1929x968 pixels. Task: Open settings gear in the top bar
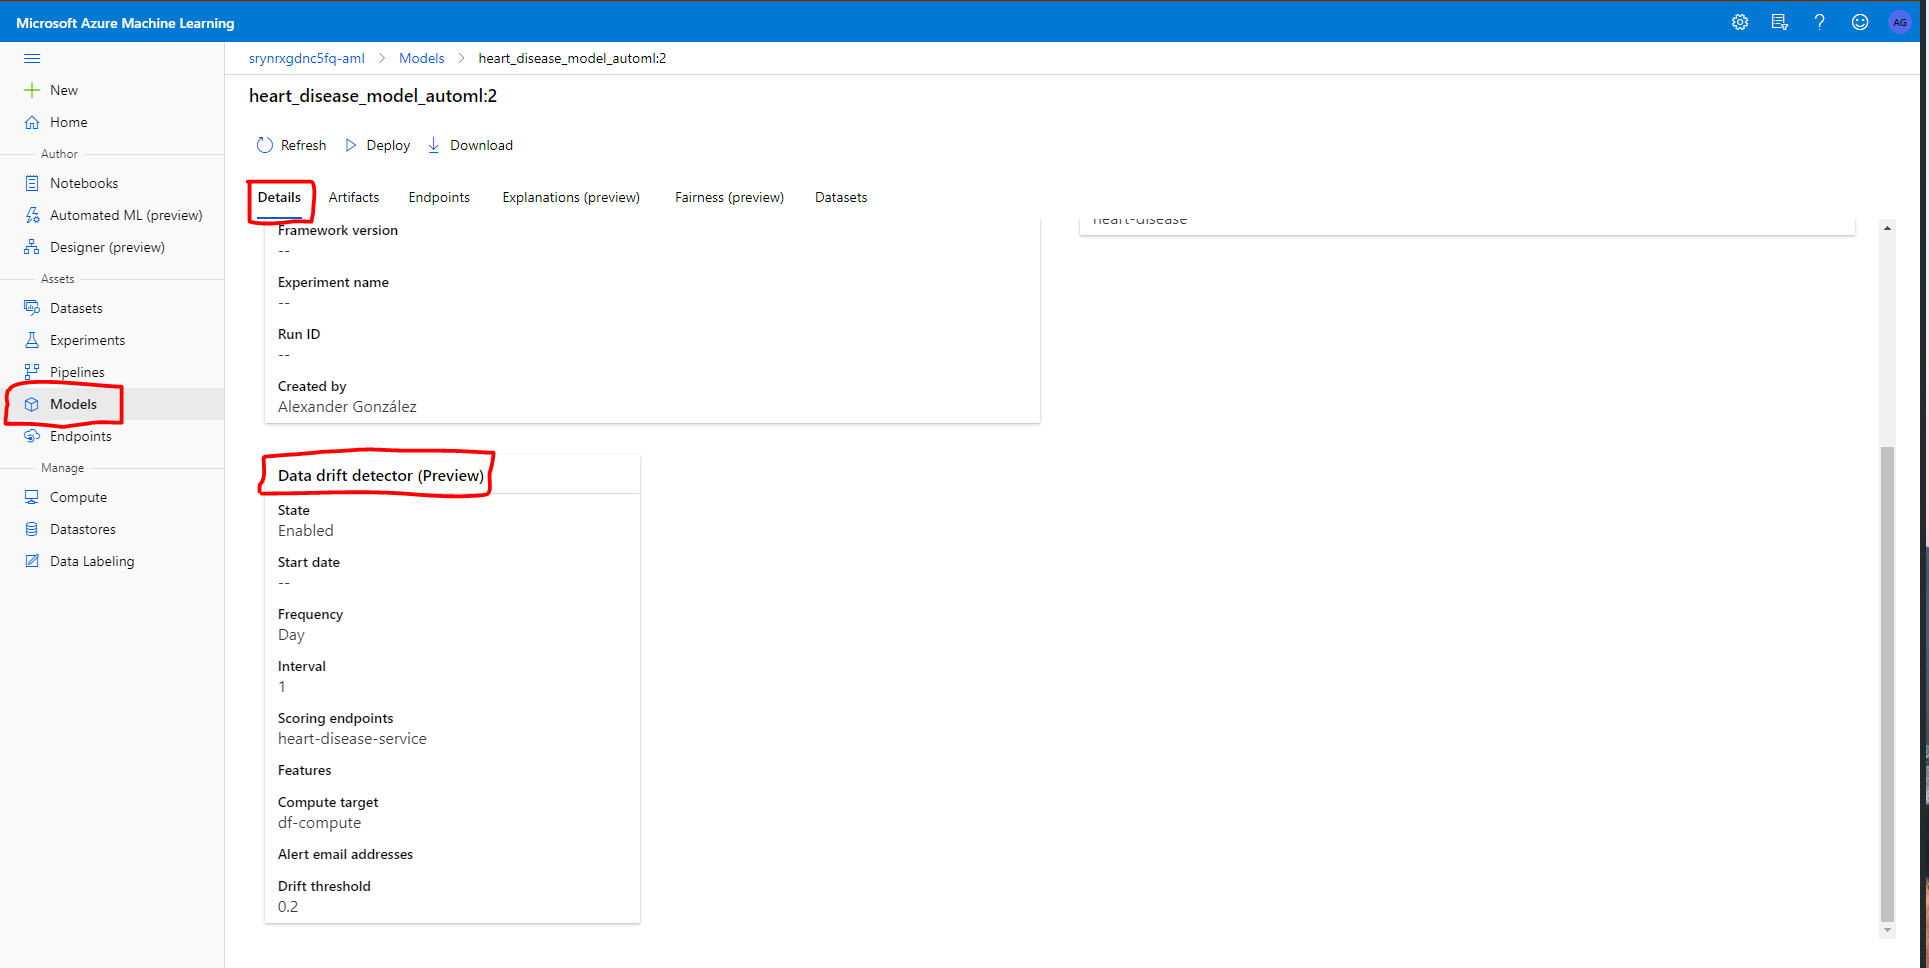click(1740, 22)
